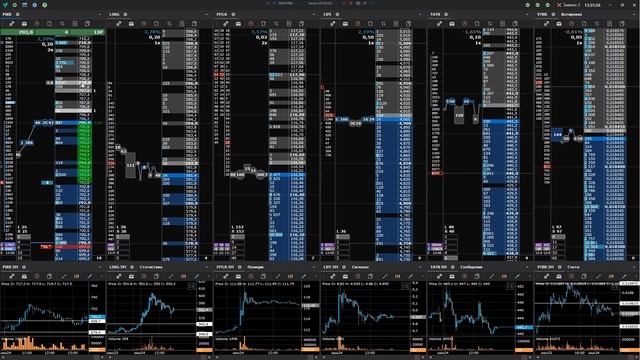Toggle the red clock icon in LIFE order book toolbar

coord(358,24)
